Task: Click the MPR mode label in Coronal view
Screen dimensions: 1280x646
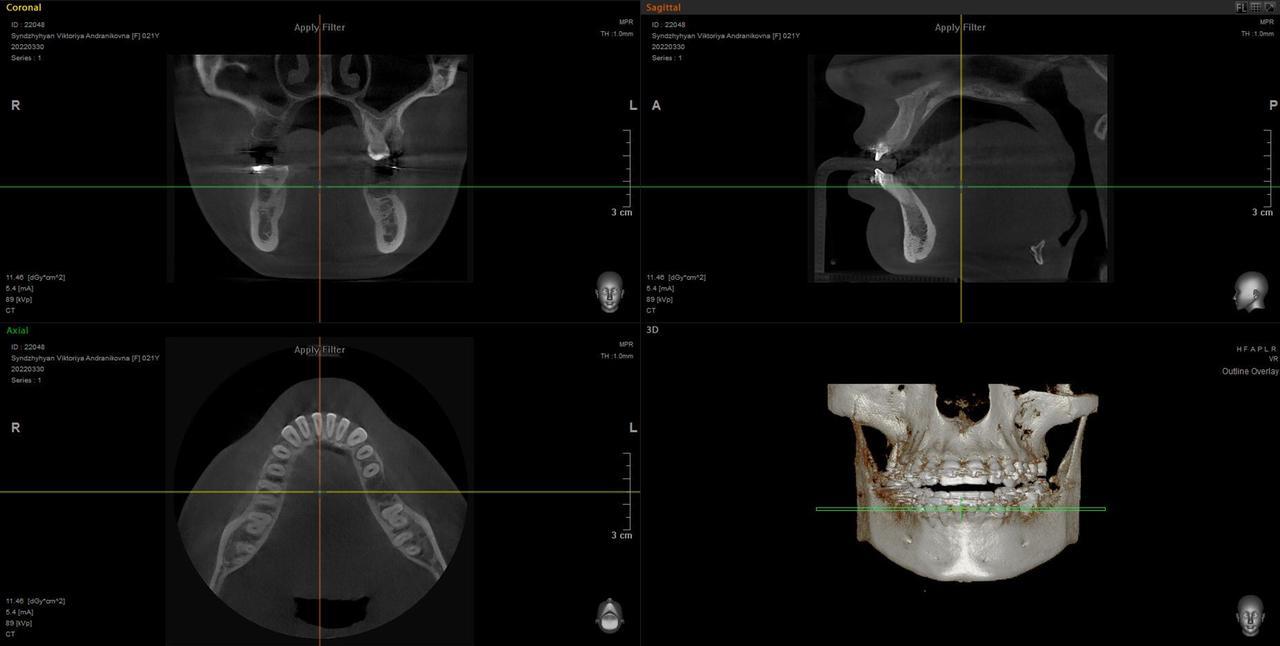Action: click(625, 22)
